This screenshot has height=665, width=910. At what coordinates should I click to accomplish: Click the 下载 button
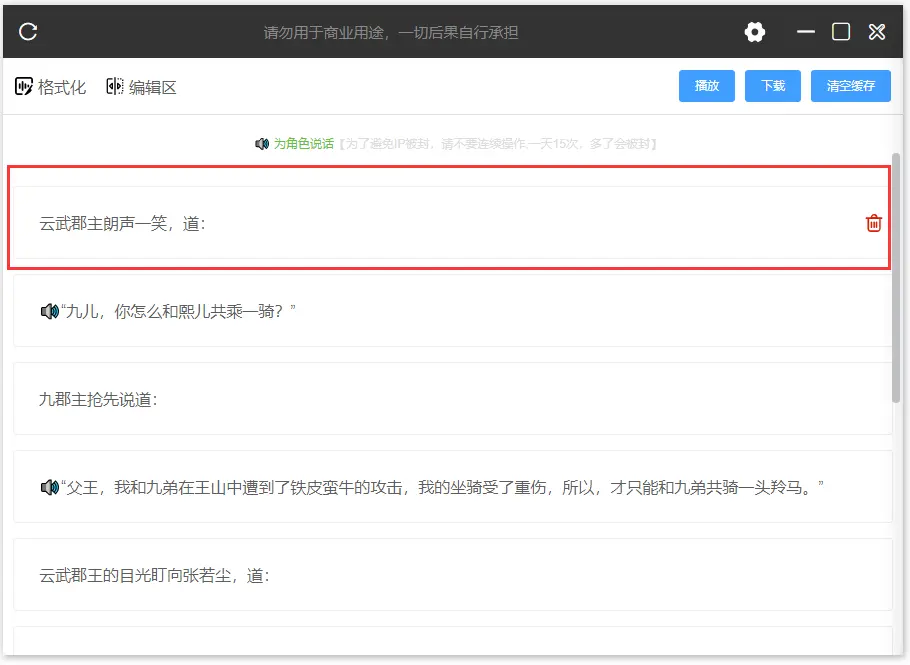coord(772,86)
